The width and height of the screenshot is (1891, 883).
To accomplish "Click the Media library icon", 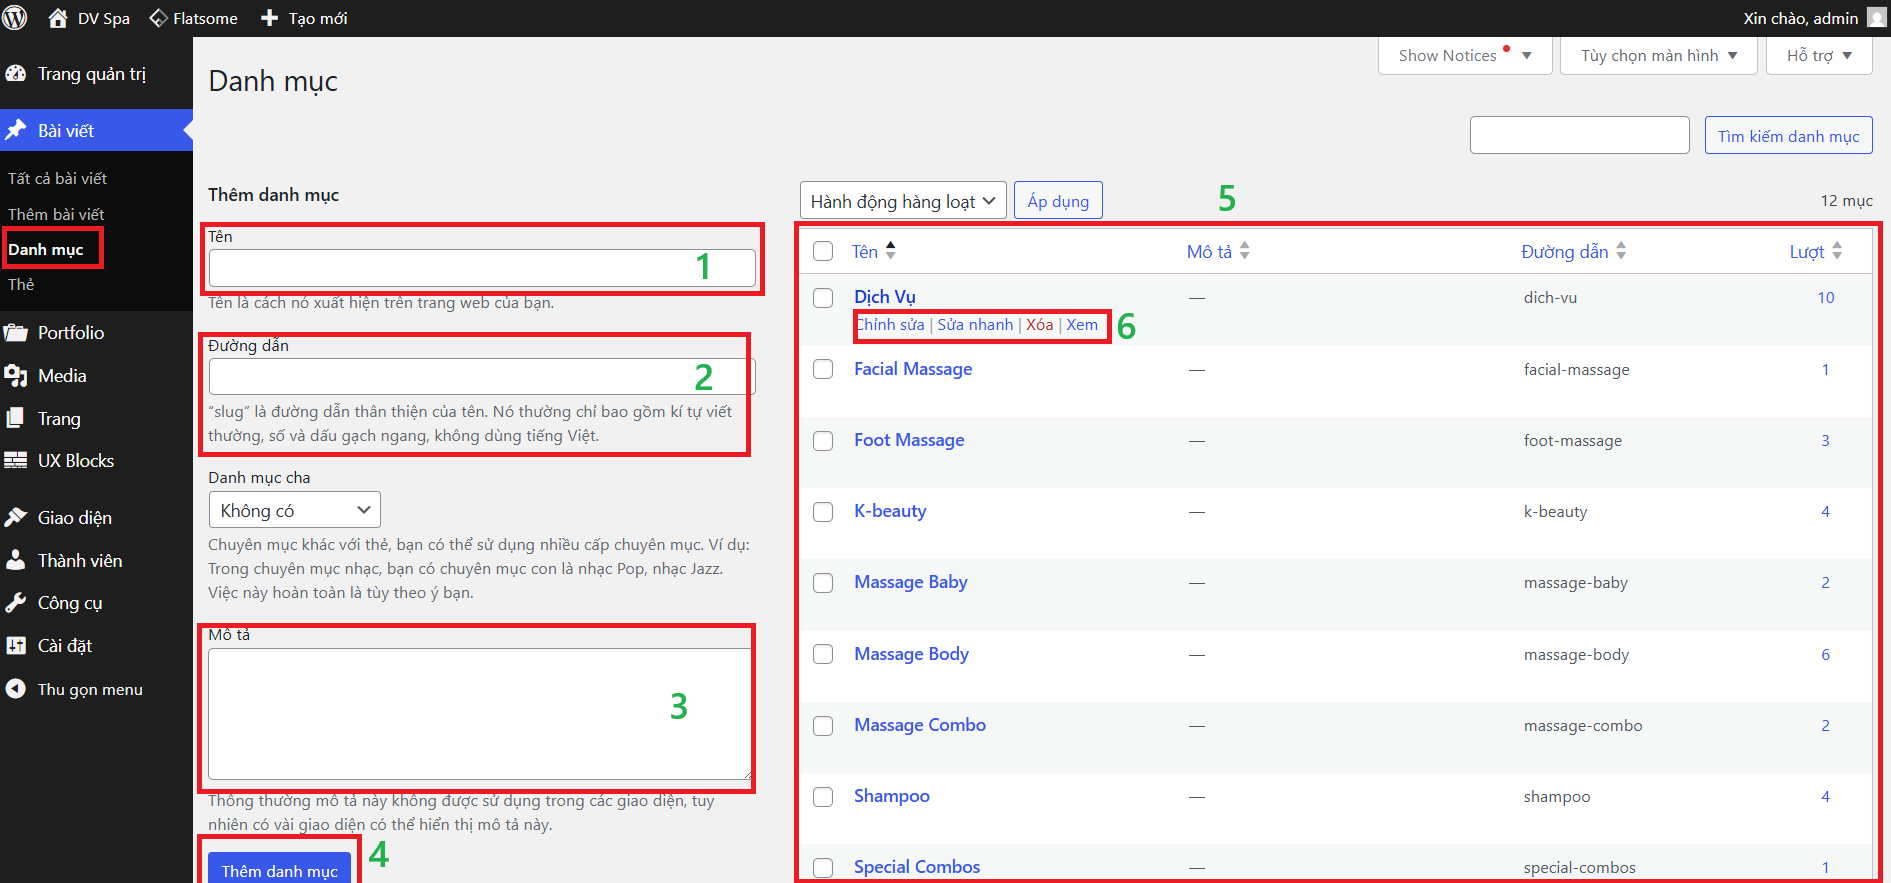I will [x=16, y=376].
